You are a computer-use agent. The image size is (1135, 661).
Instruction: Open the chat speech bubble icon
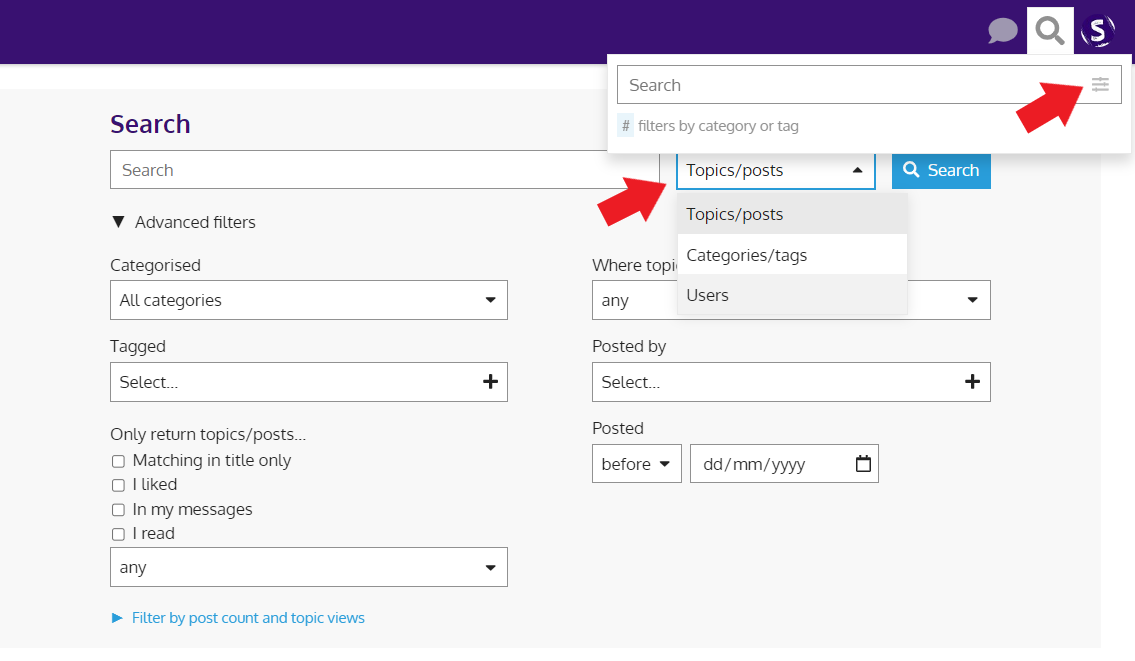click(x=1002, y=31)
